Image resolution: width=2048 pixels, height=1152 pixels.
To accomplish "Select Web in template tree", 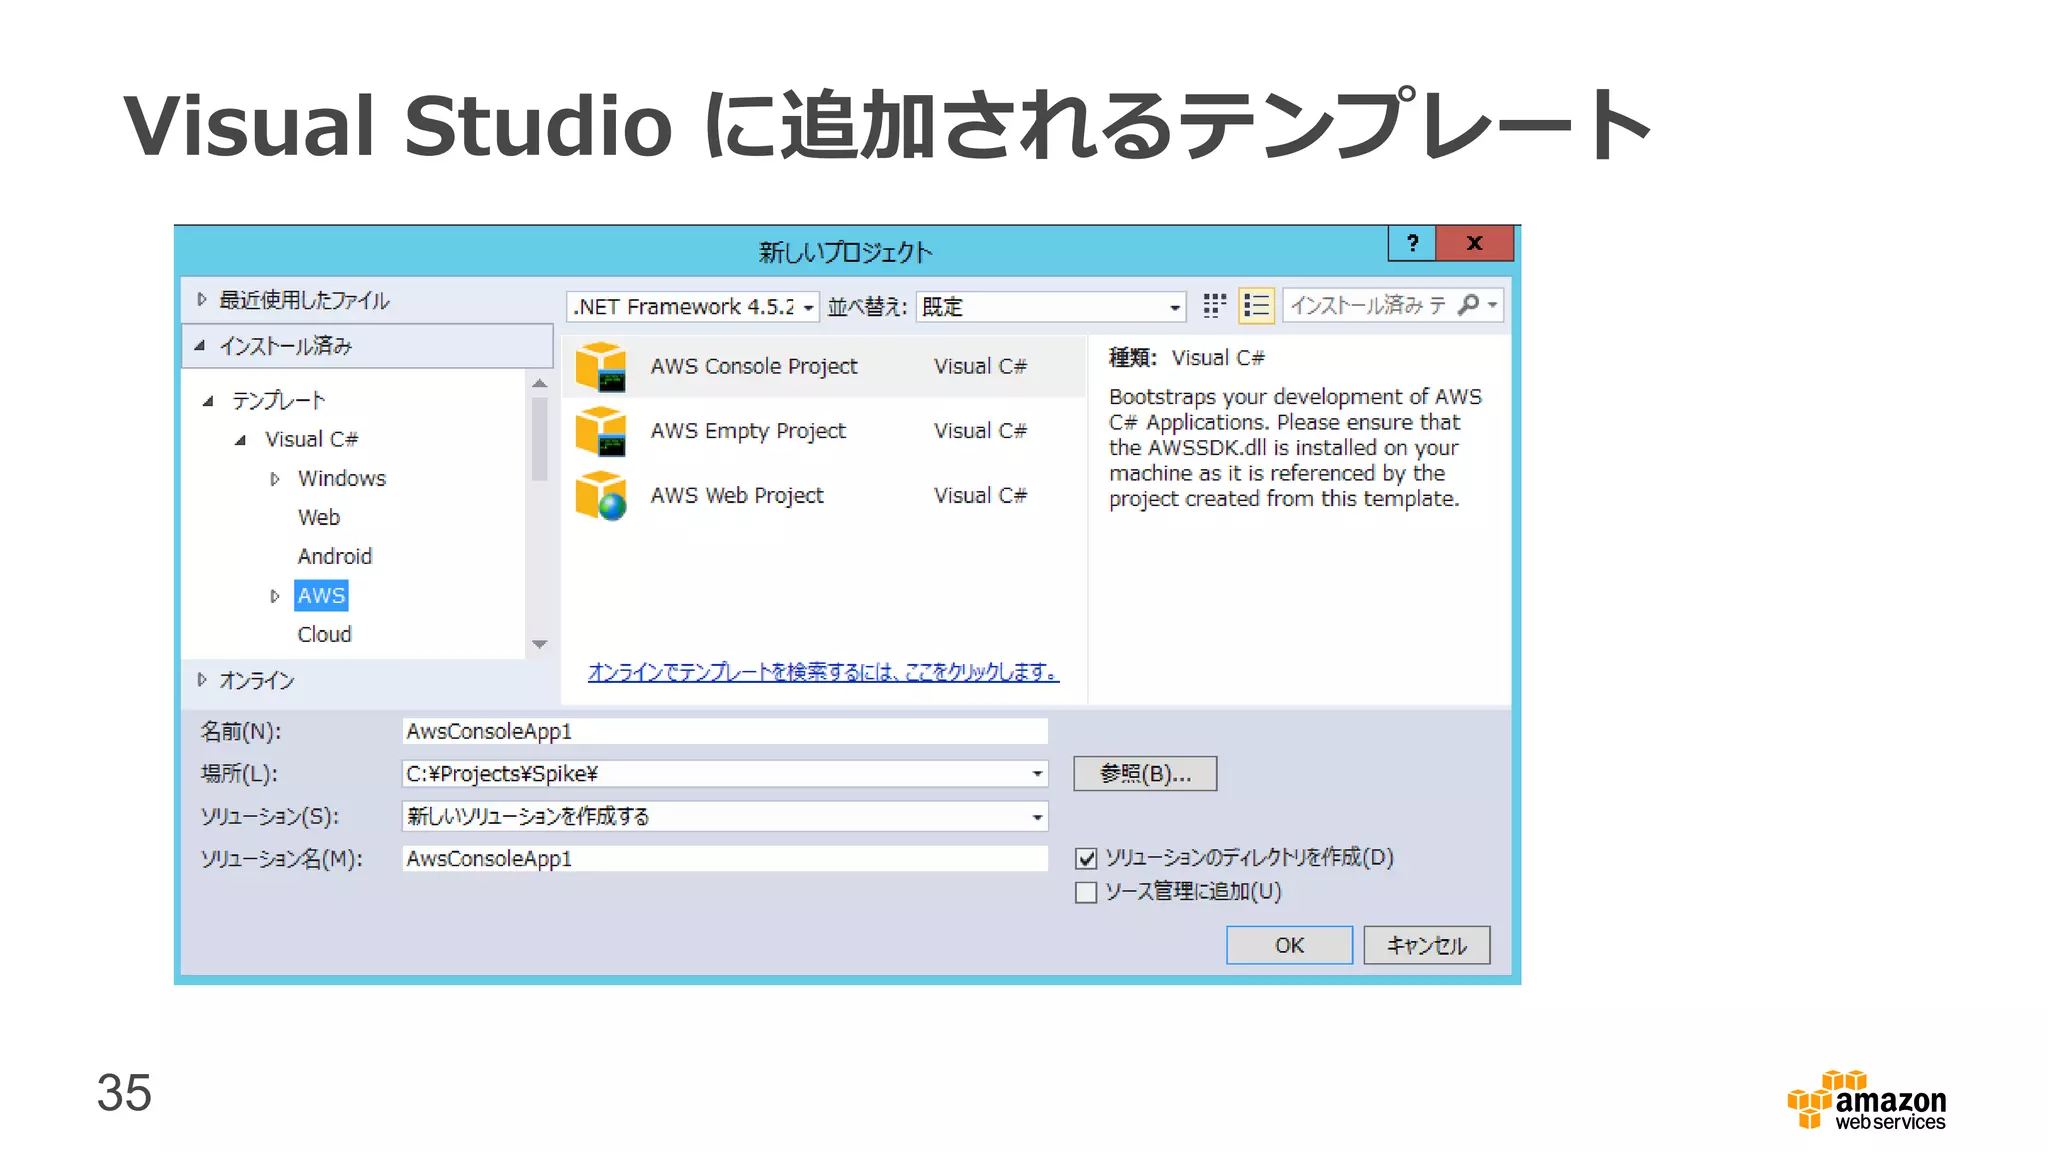I will coord(319,518).
